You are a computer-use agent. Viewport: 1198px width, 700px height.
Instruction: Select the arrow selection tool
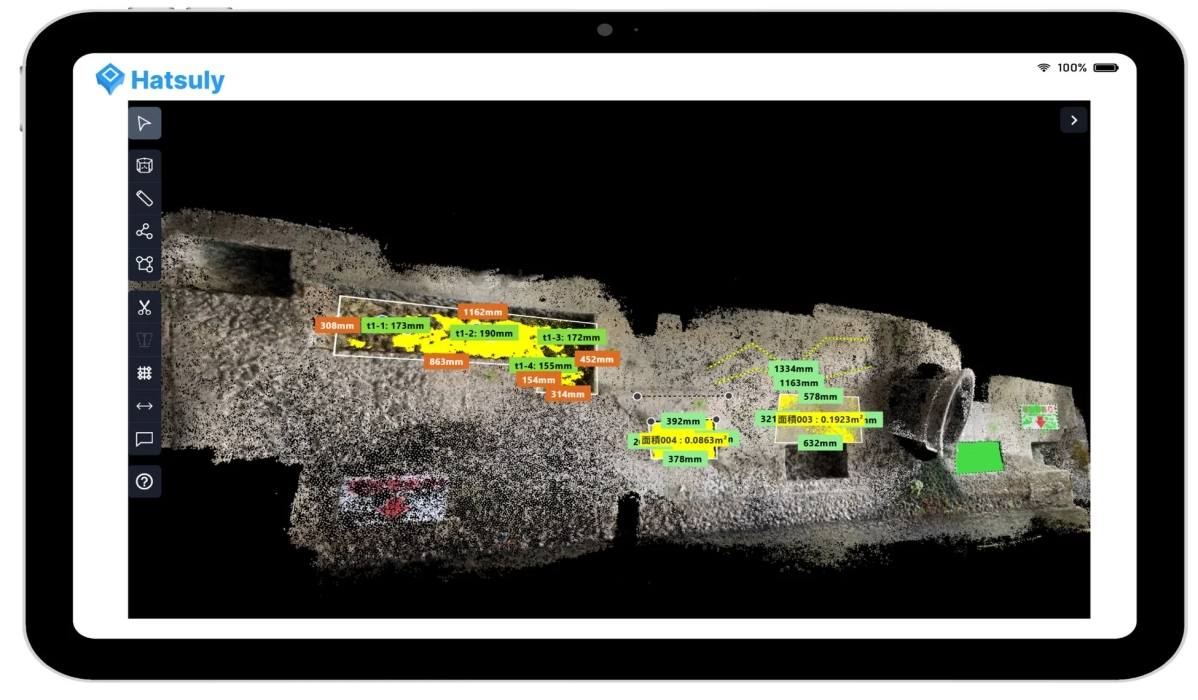point(144,124)
